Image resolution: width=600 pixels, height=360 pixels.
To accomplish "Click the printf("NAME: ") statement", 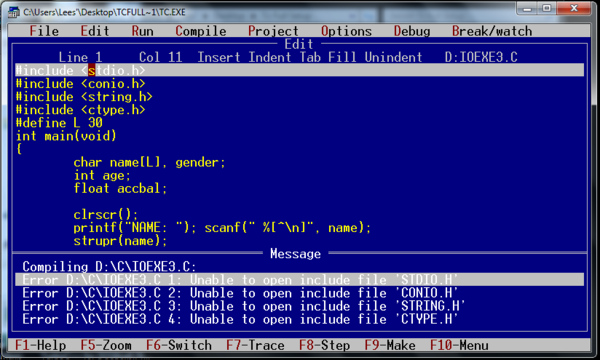I will point(135,228).
